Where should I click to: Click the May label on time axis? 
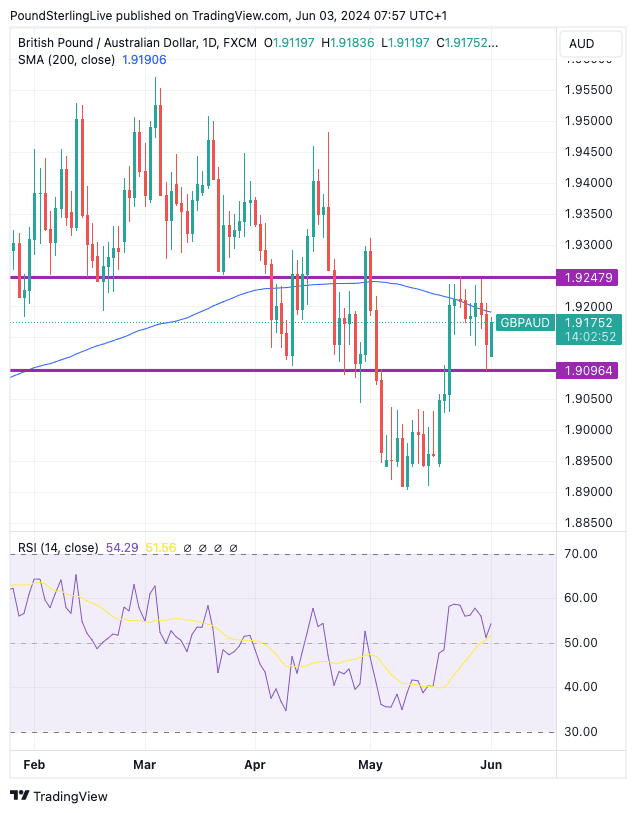pyautogui.click(x=370, y=765)
